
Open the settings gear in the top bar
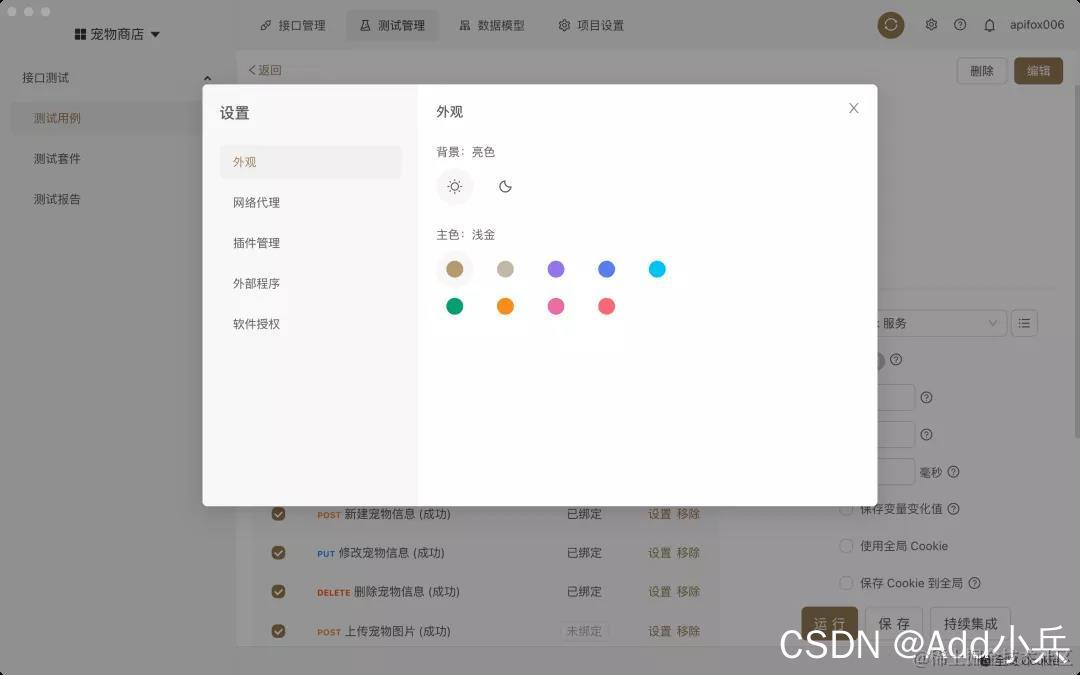point(931,24)
